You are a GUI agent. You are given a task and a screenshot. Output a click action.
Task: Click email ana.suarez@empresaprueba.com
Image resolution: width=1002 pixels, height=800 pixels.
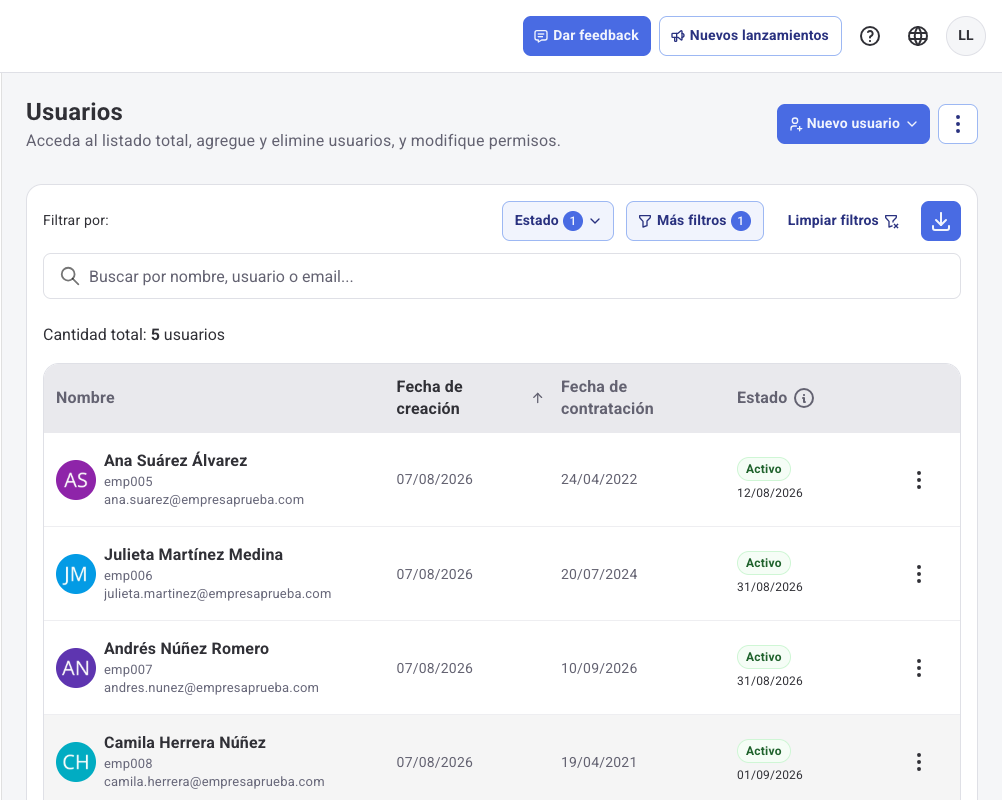pos(204,500)
